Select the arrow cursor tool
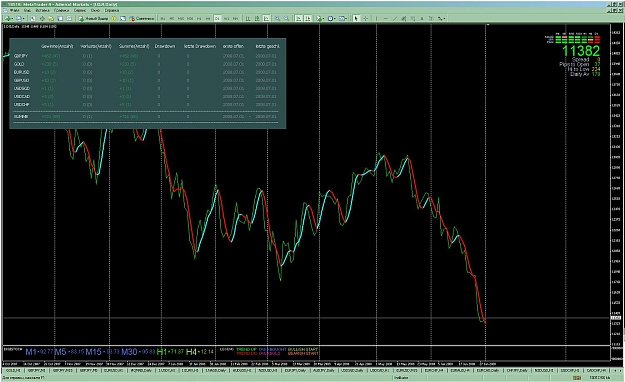The height and width of the screenshot is (382, 625). pyautogui.click(x=356, y=18)
